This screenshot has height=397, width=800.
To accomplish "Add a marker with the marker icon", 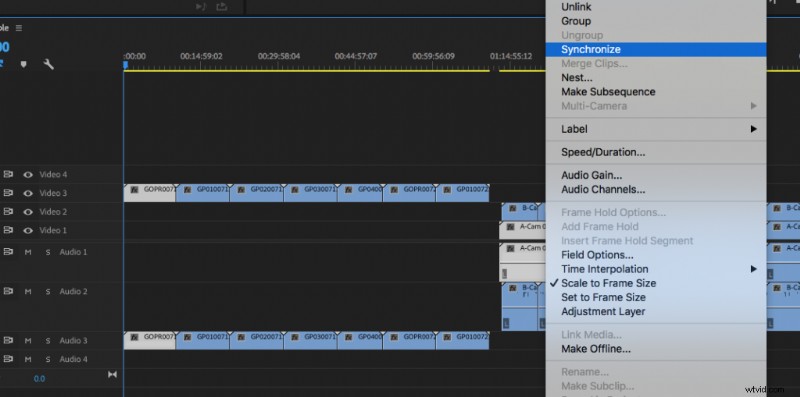I will (x=23, y=64).
